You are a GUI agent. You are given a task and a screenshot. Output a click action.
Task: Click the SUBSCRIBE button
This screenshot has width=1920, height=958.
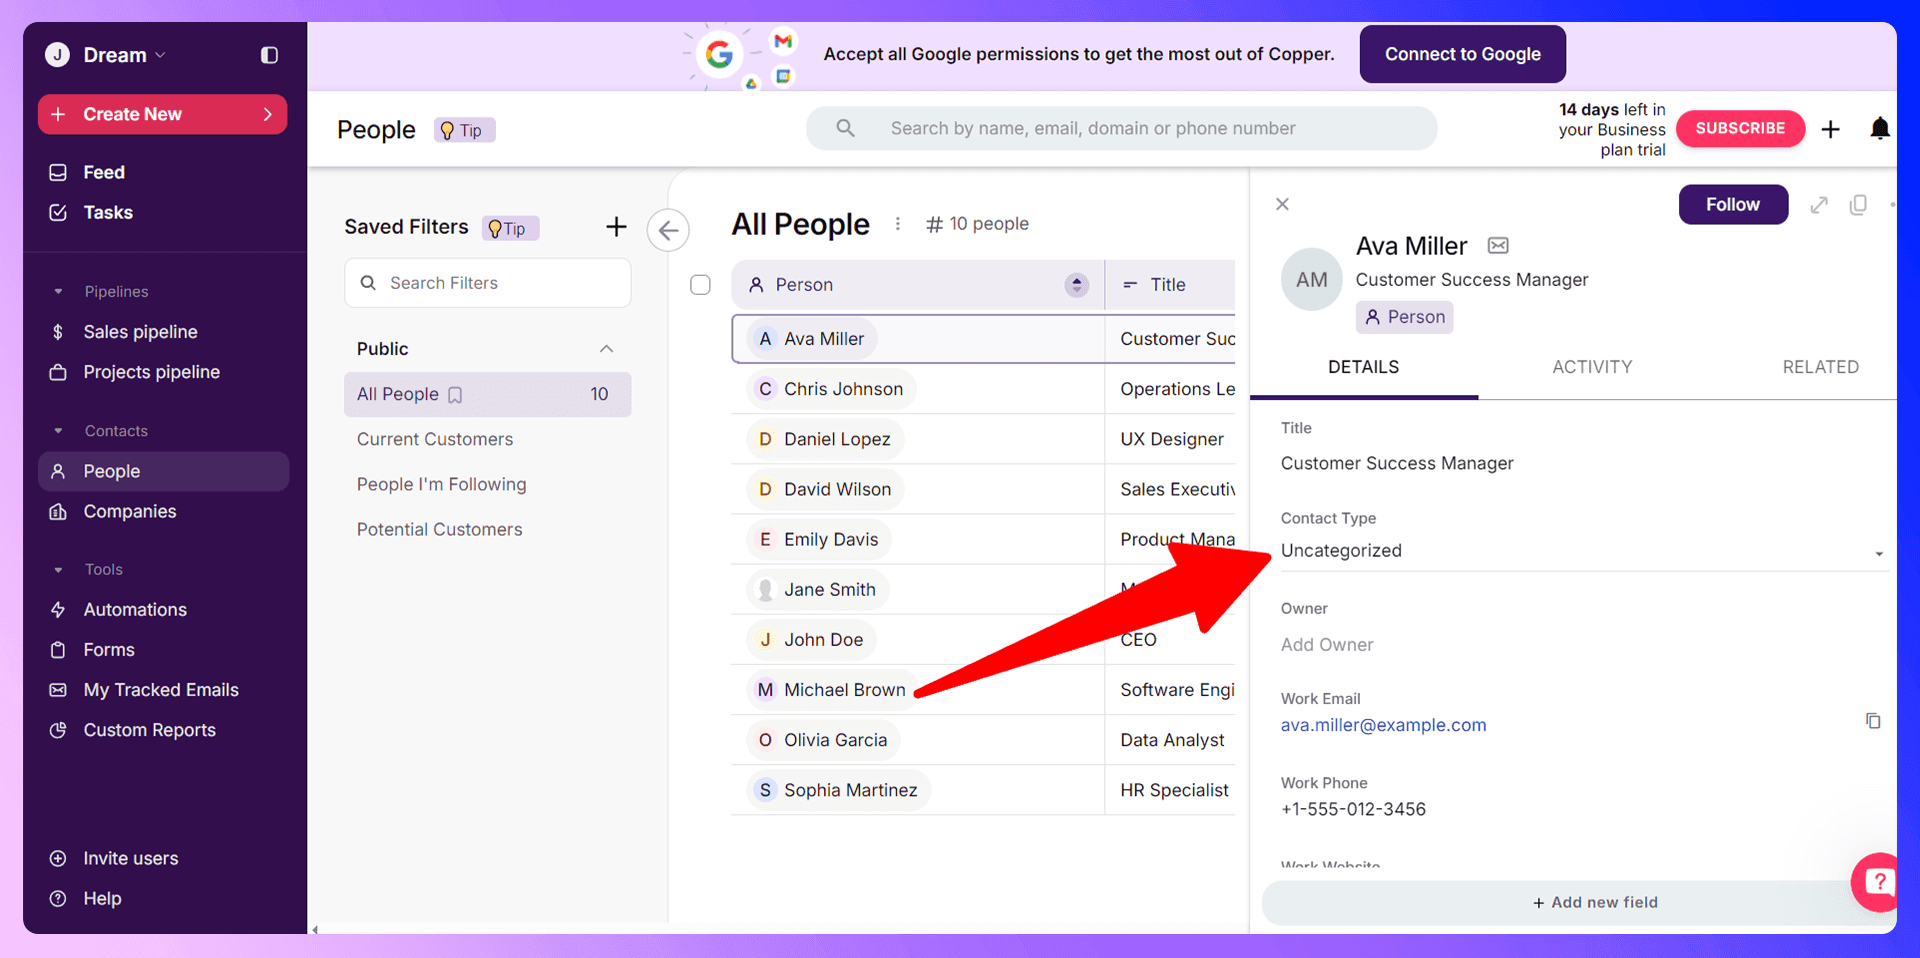1740,128
